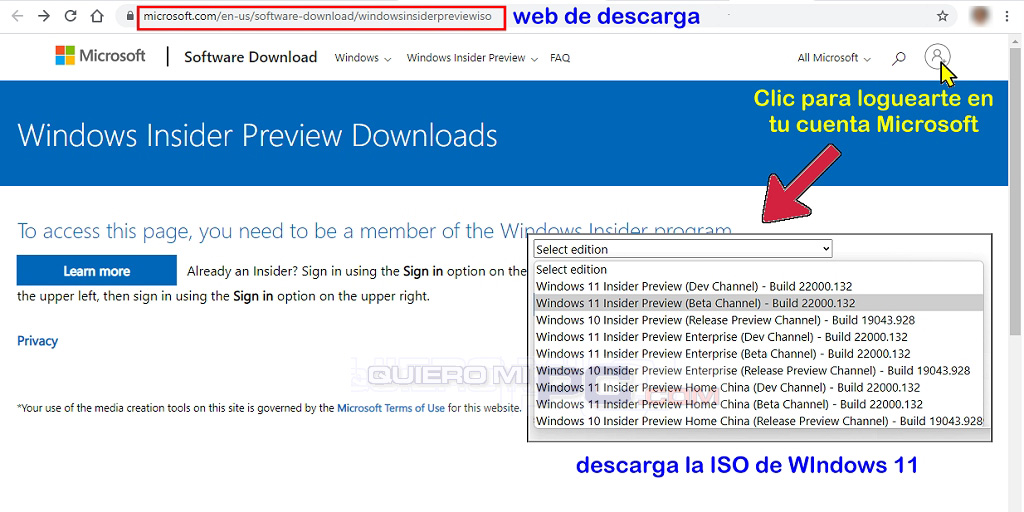Click the Learn more button

click(x=97, y=271)
